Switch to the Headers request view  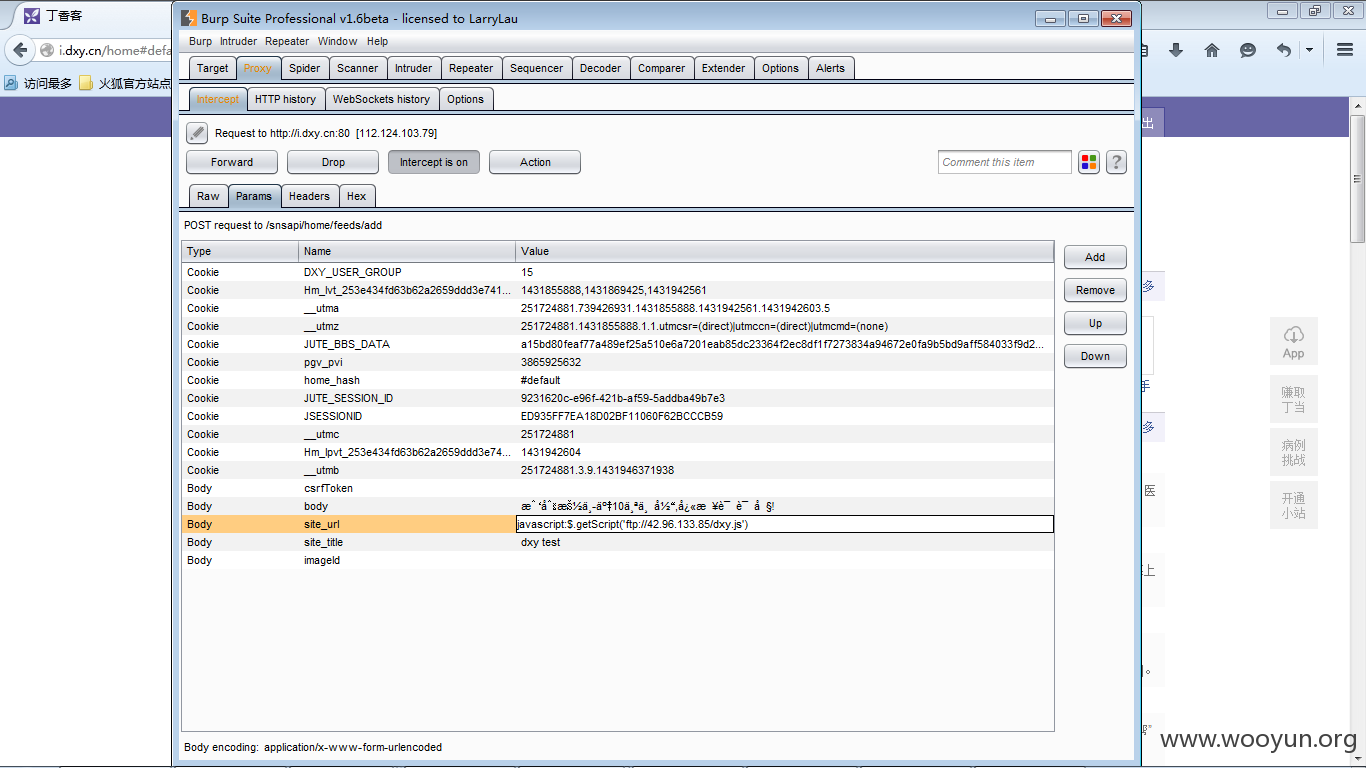(x=309, y=196)
